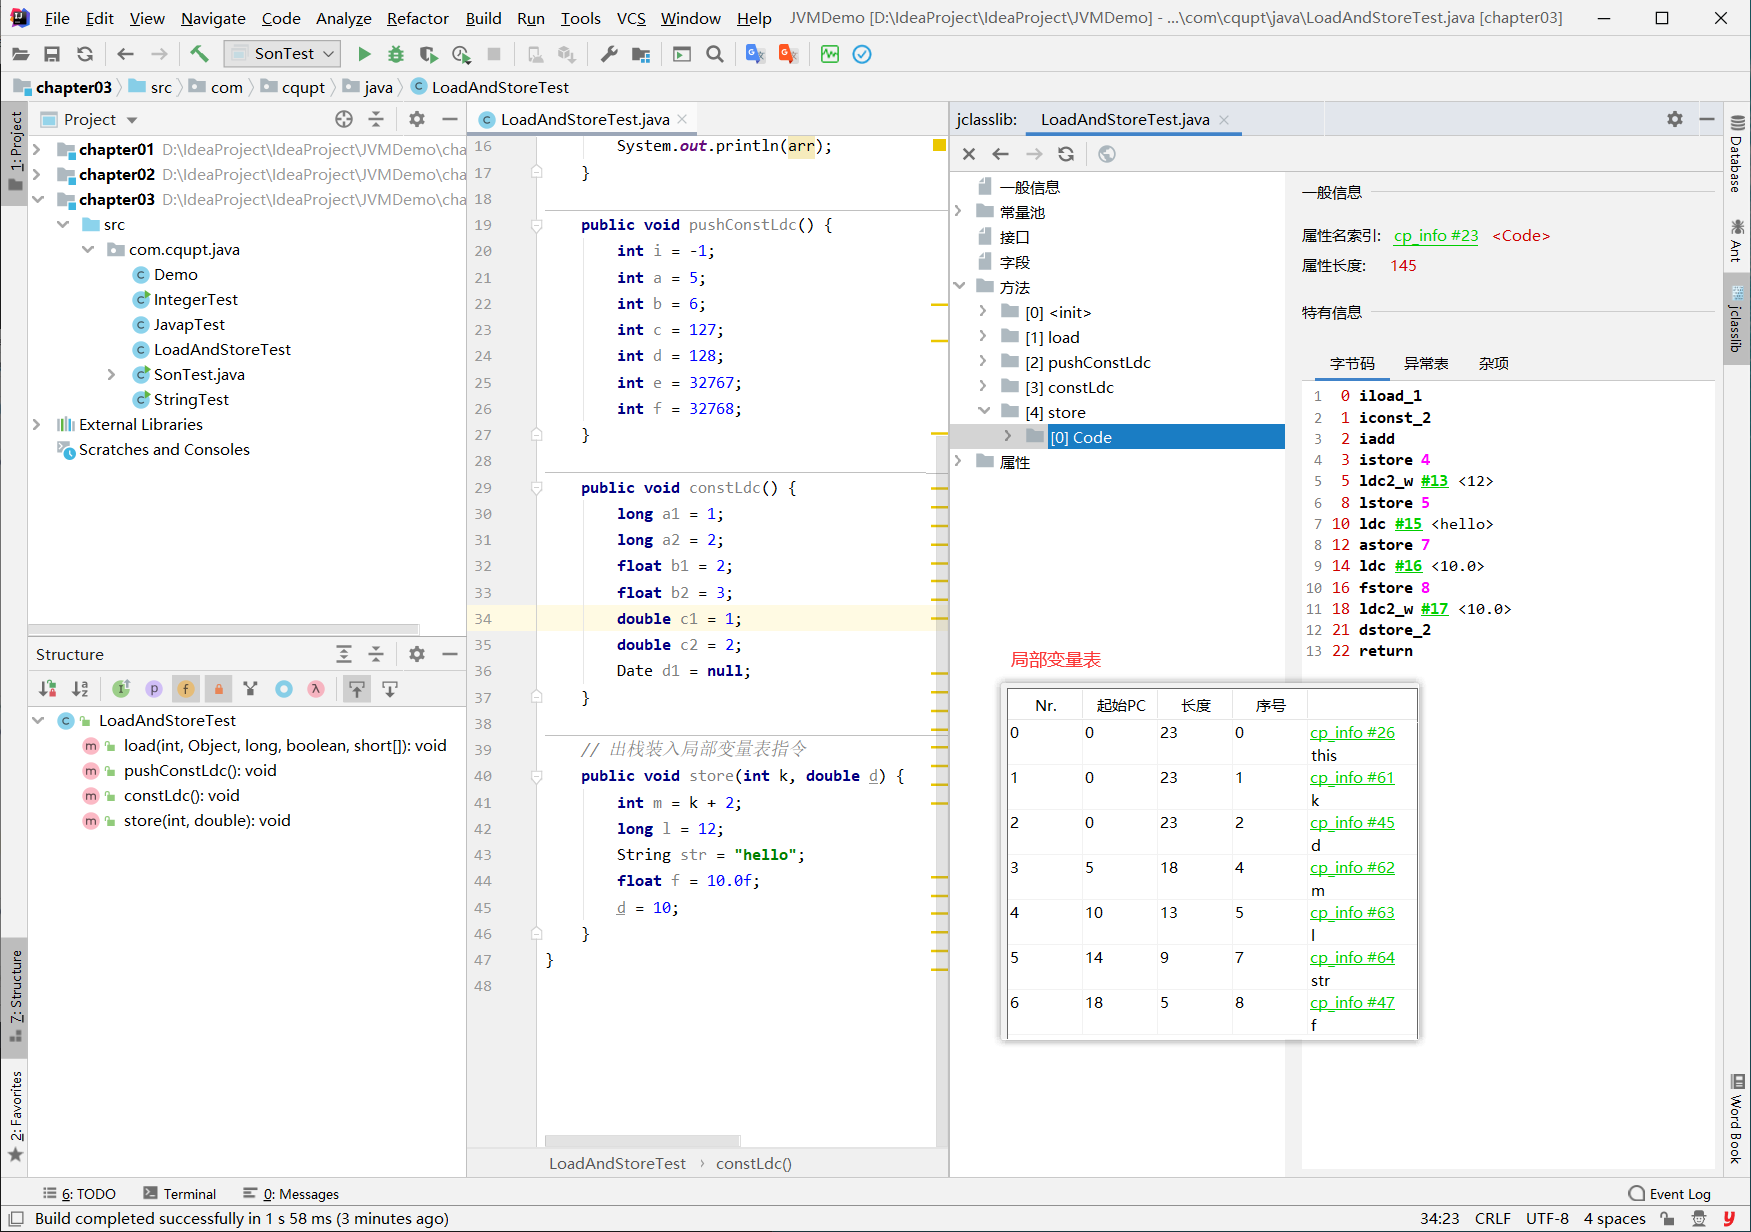Expand the 常量池 constant pool node
The image size is (1751, 1232).
point(958,212)
